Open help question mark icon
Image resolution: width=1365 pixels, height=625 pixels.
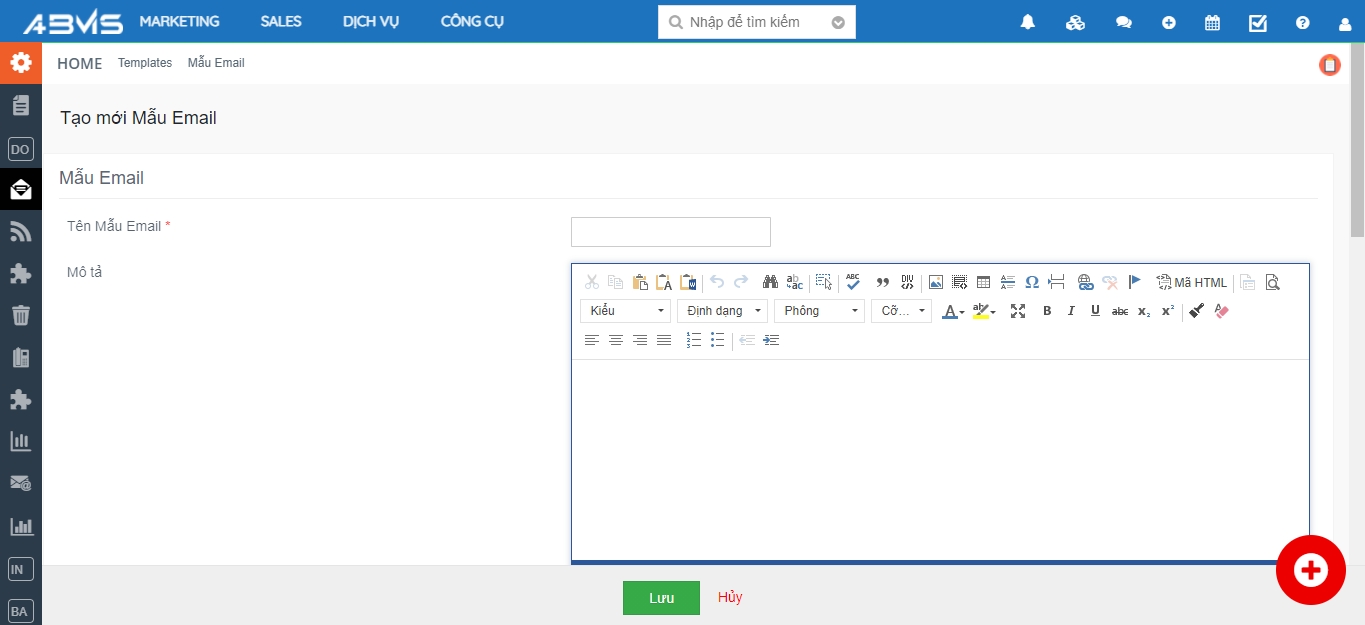pos(1302,22)
